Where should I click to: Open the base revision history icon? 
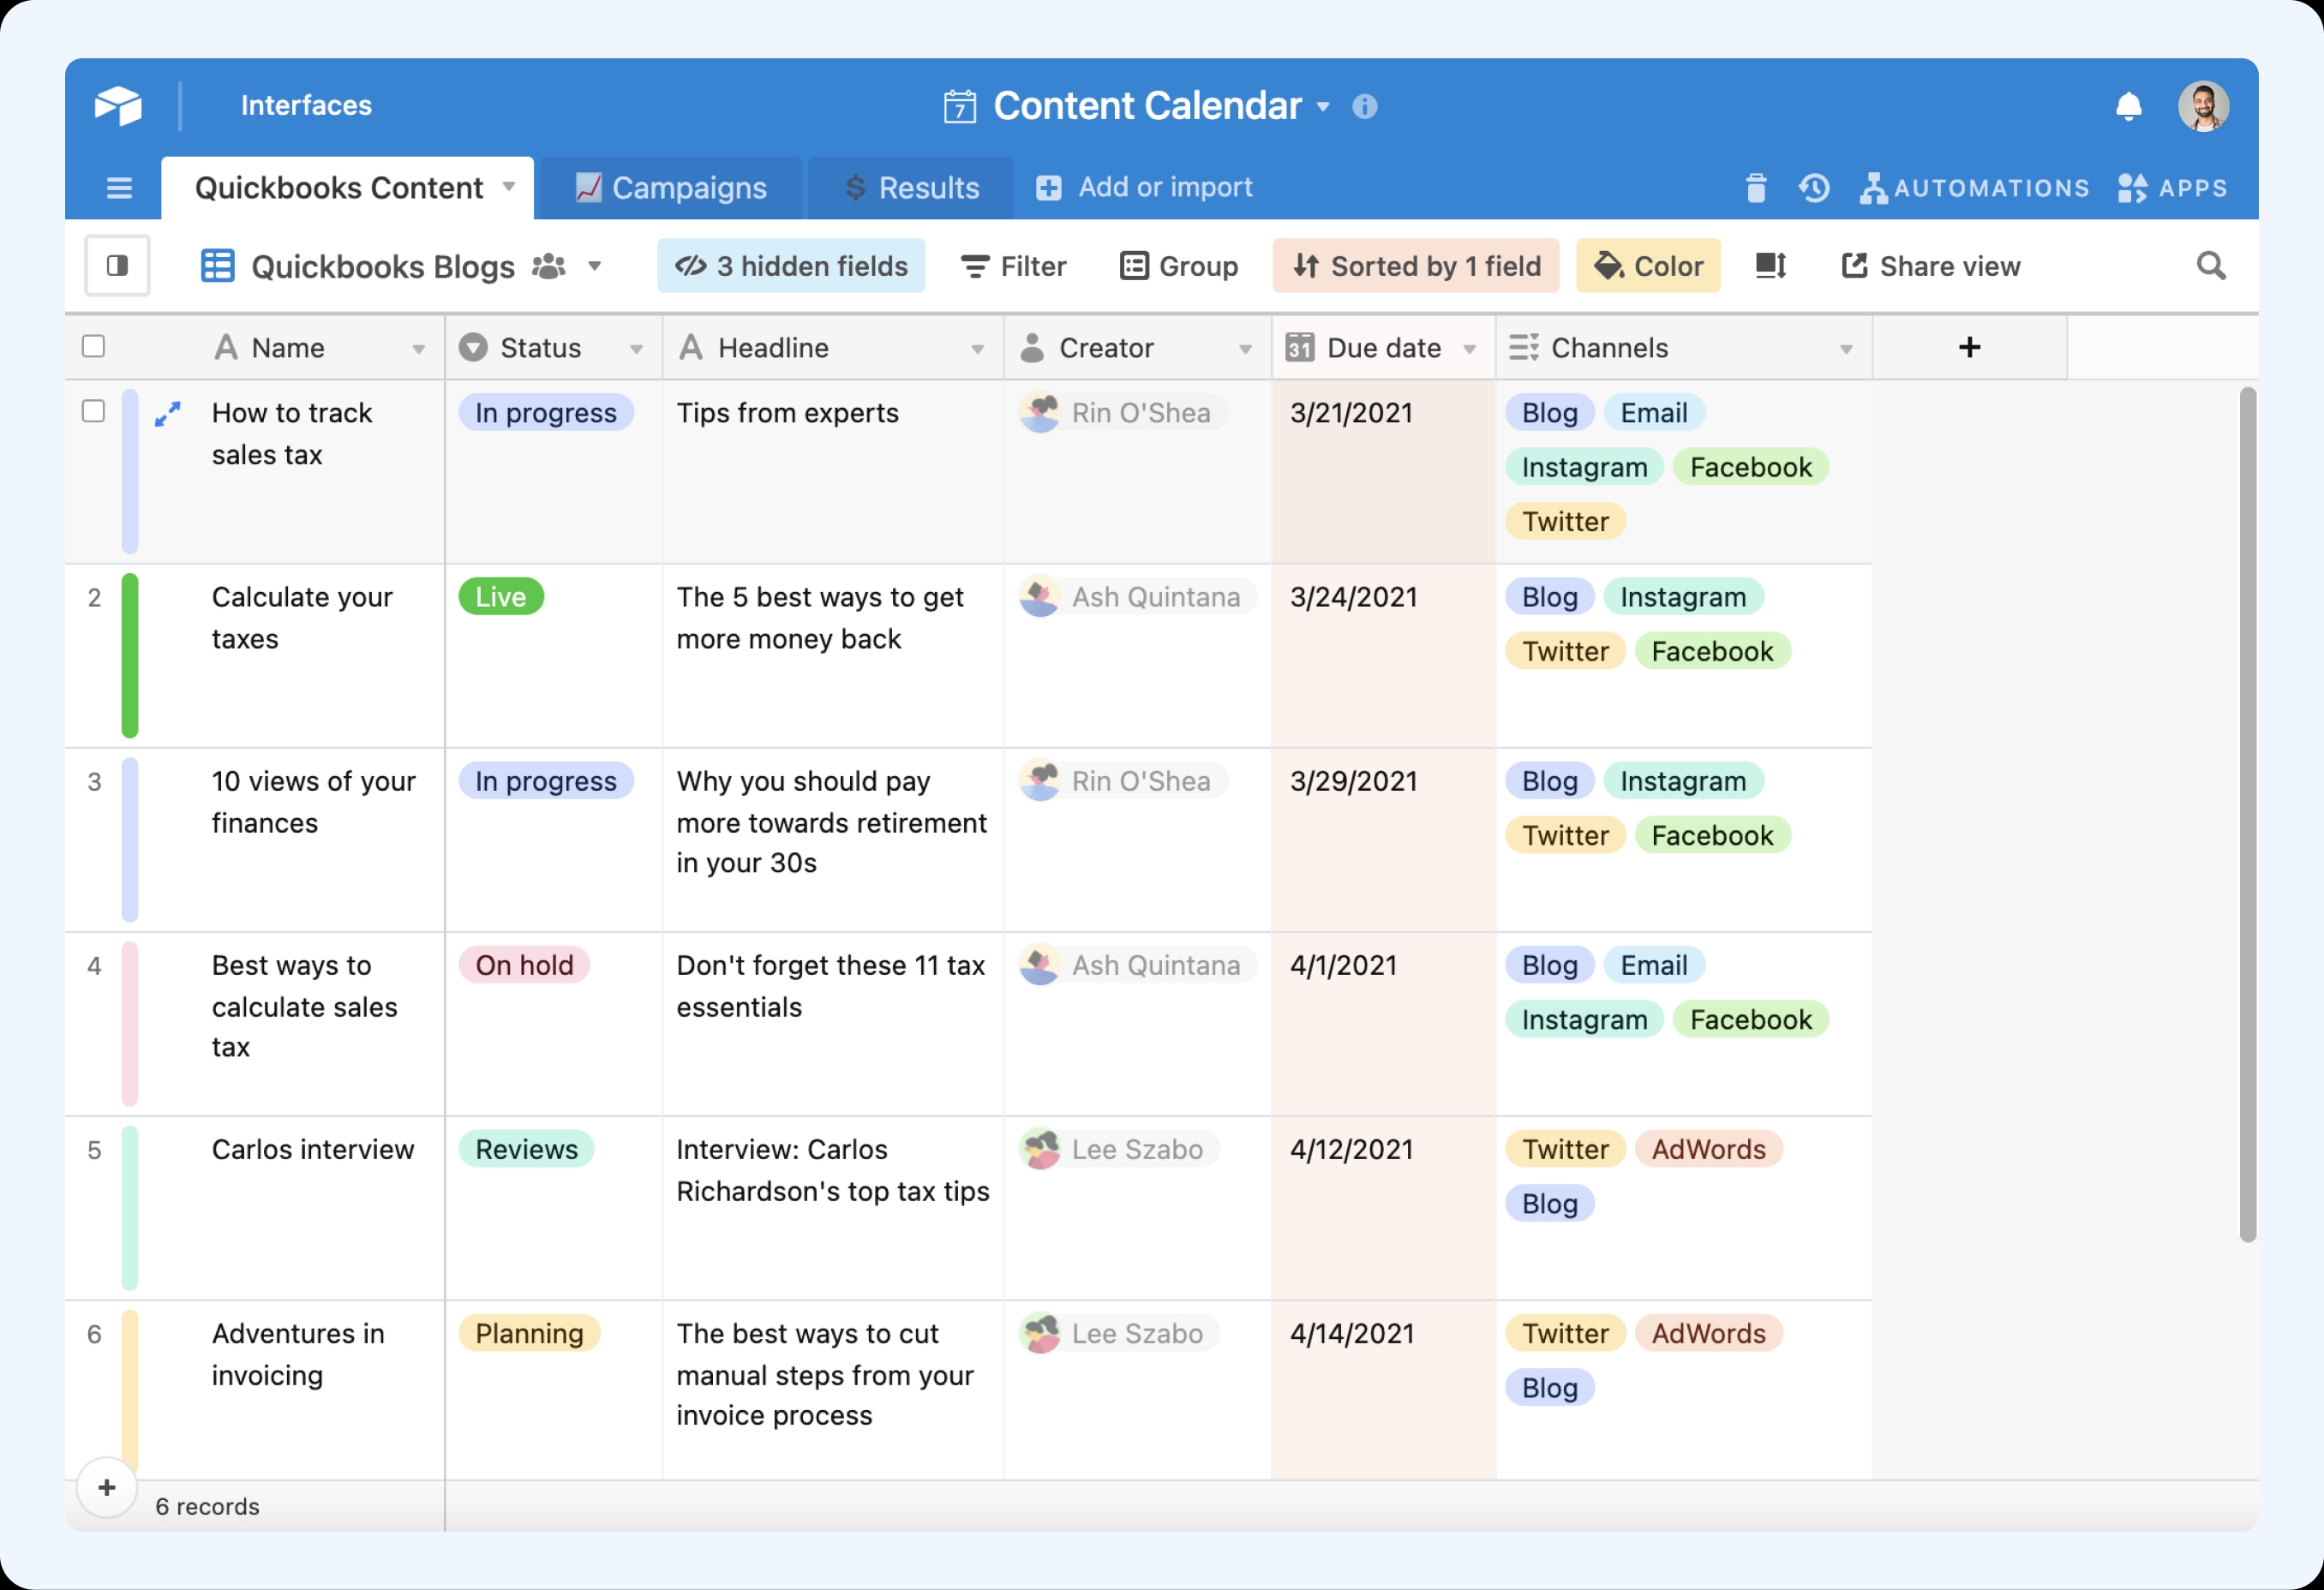pos(1814,188)
